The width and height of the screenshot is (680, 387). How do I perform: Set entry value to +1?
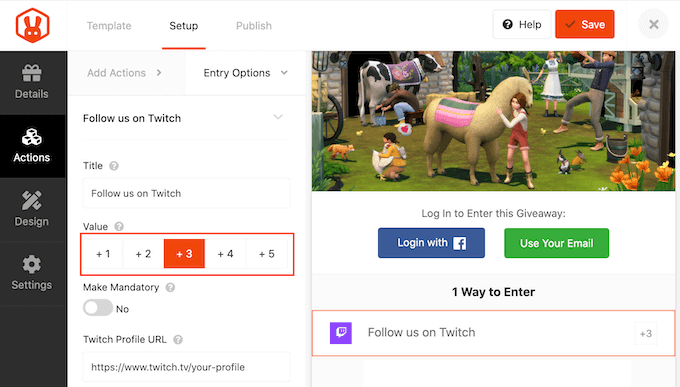pos(103,254)
